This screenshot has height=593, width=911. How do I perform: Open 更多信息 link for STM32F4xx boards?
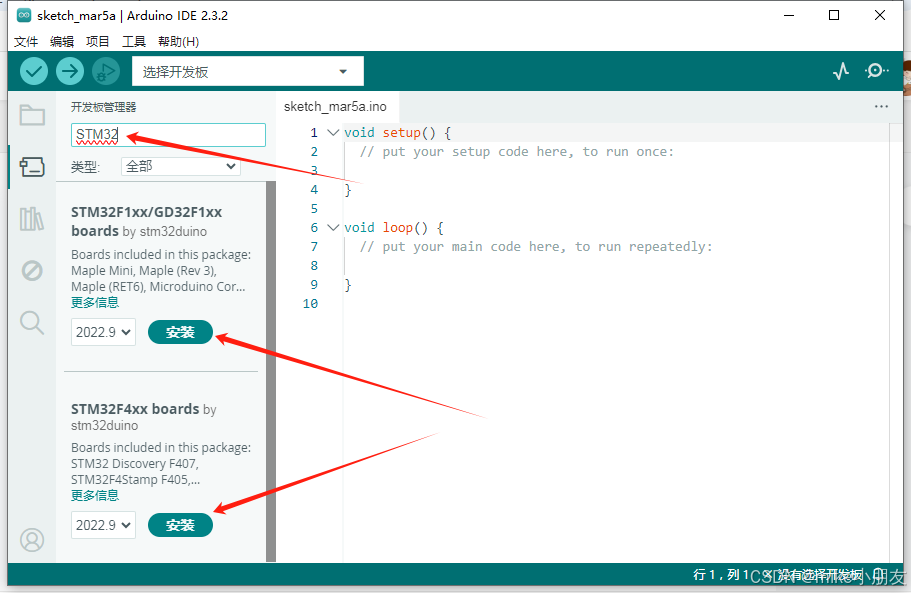tap(95, 495)
